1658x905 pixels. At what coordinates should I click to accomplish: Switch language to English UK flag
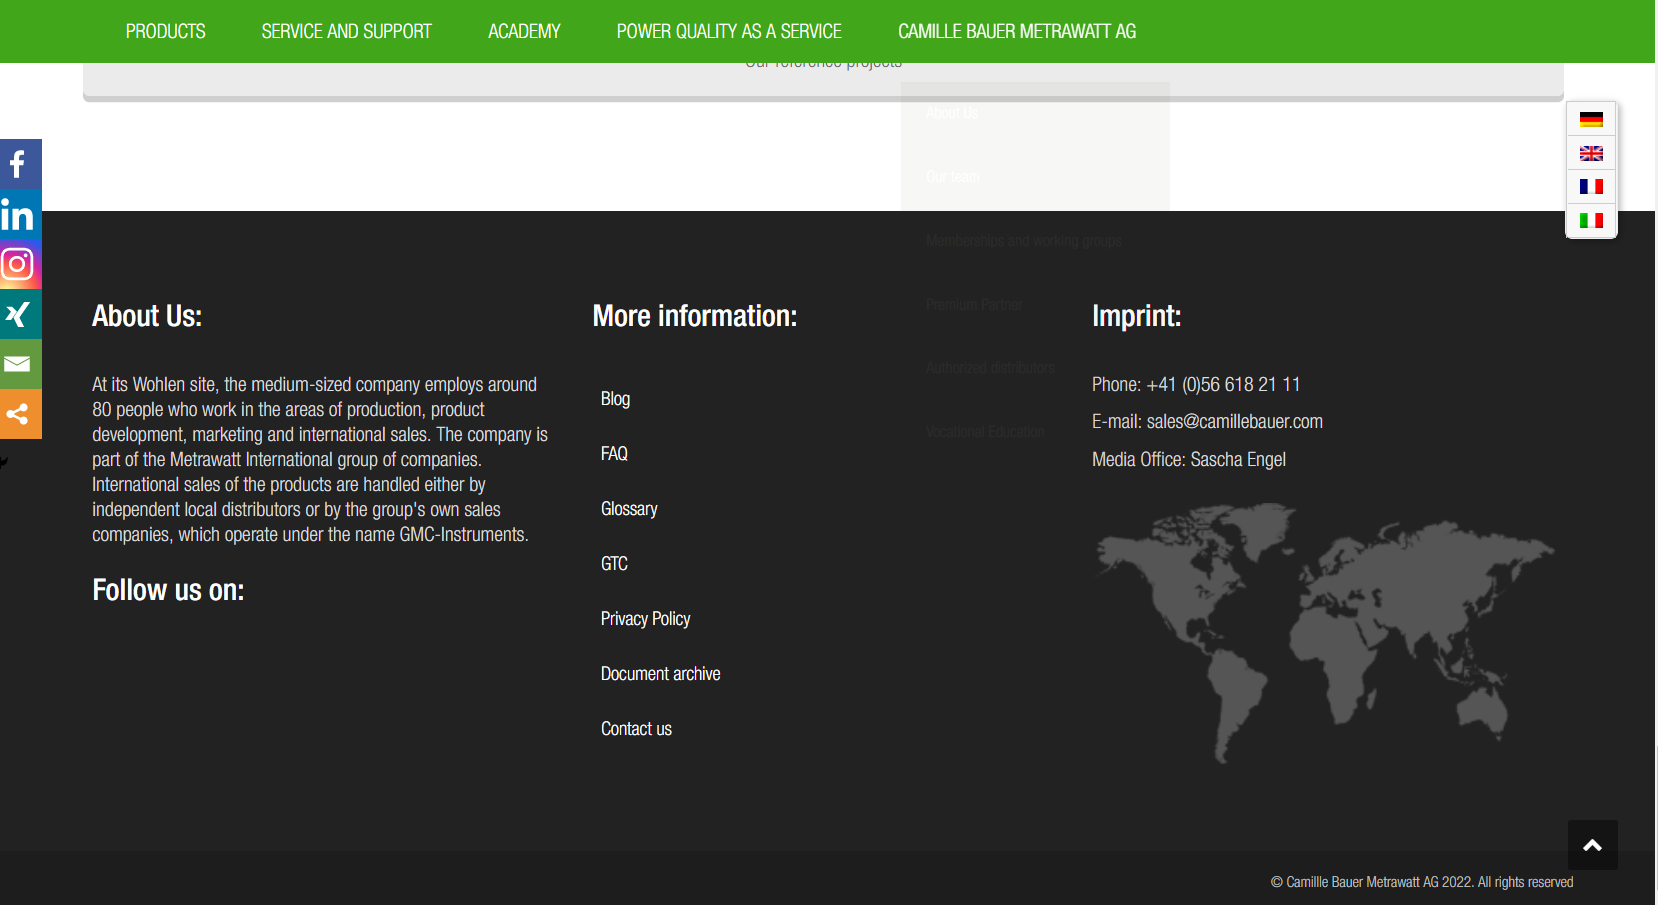point(1591,153)
